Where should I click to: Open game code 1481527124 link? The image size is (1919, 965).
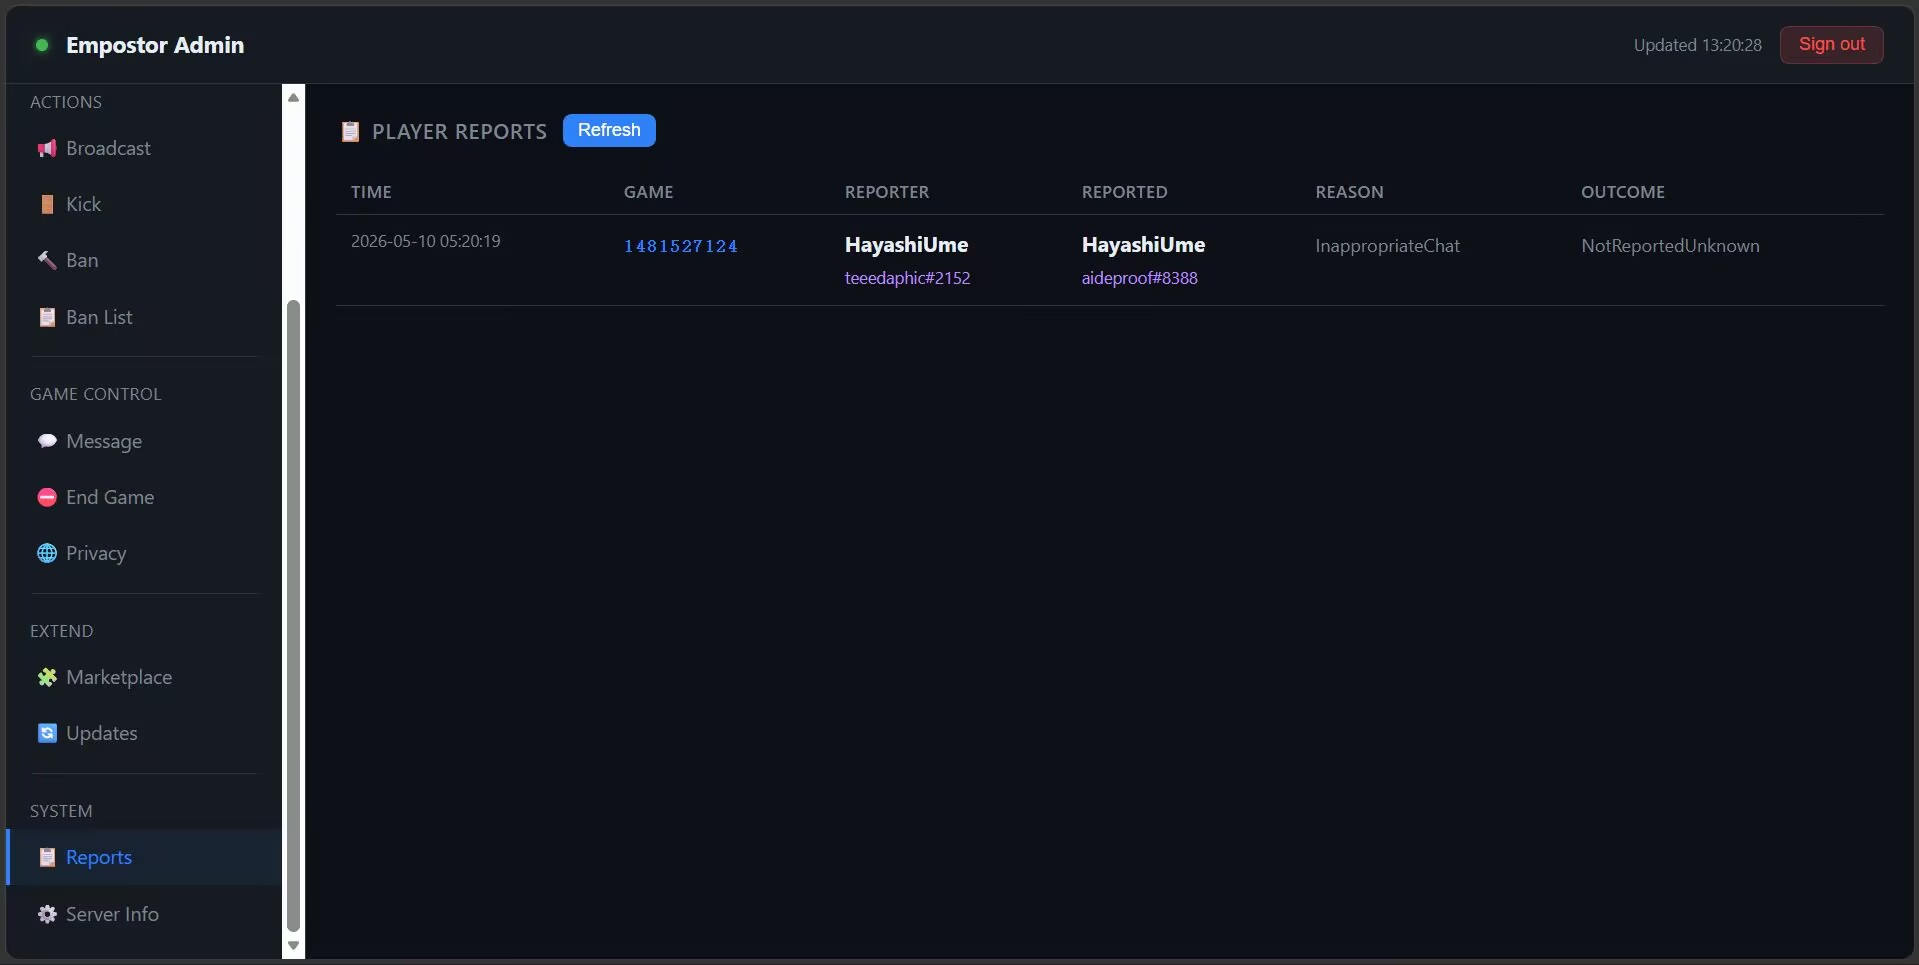point(681,246)
